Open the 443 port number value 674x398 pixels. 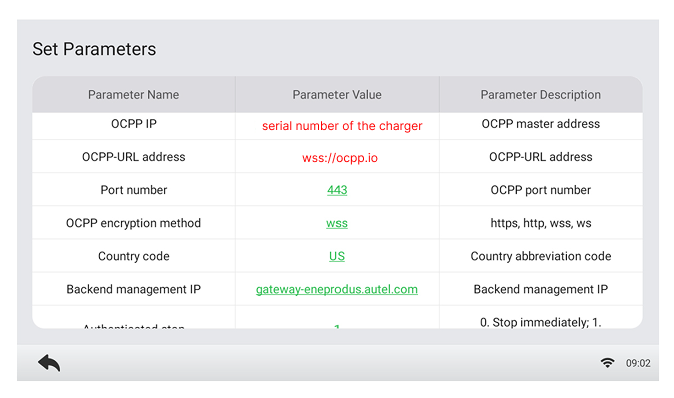pyautogui.click(x=337, y=190)
